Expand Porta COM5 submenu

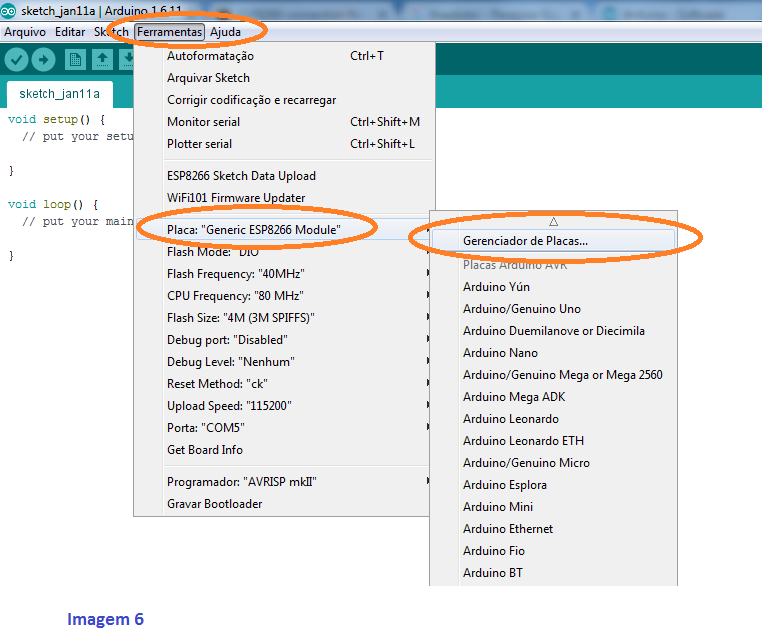point(284,428)
